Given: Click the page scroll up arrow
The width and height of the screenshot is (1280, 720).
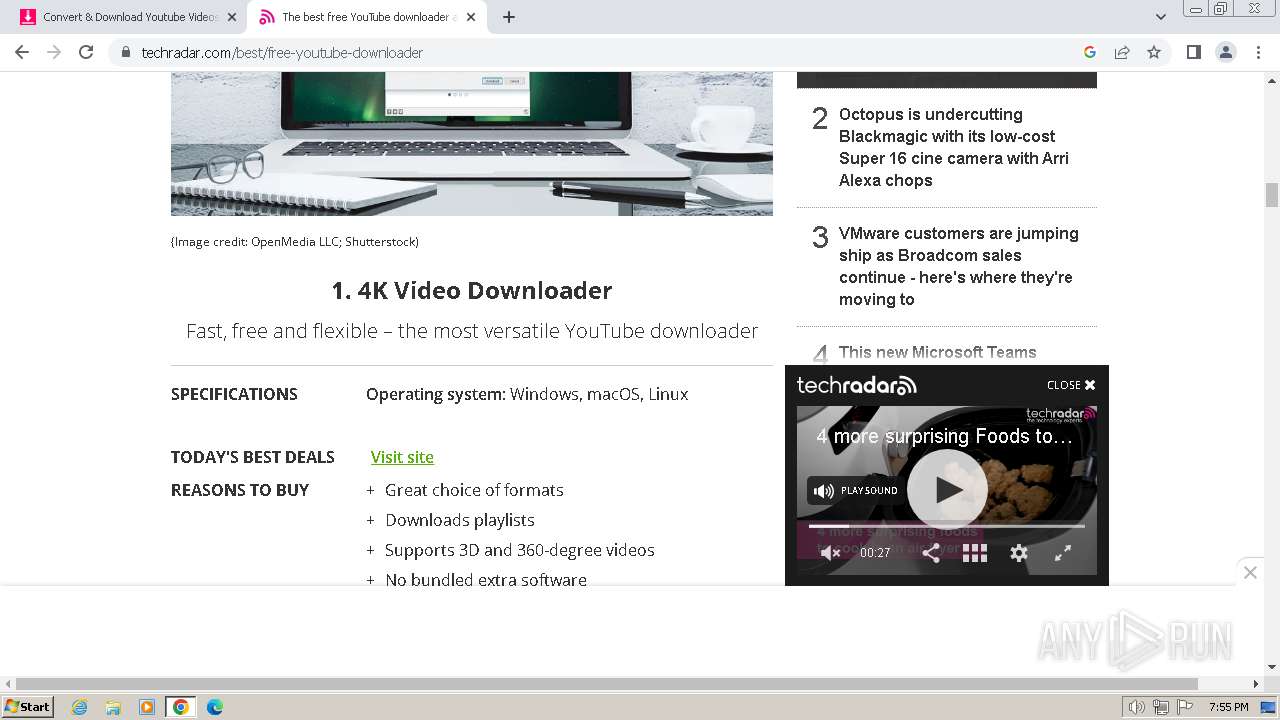Looking at the screenshot, I should click(x=1272, y=79).
